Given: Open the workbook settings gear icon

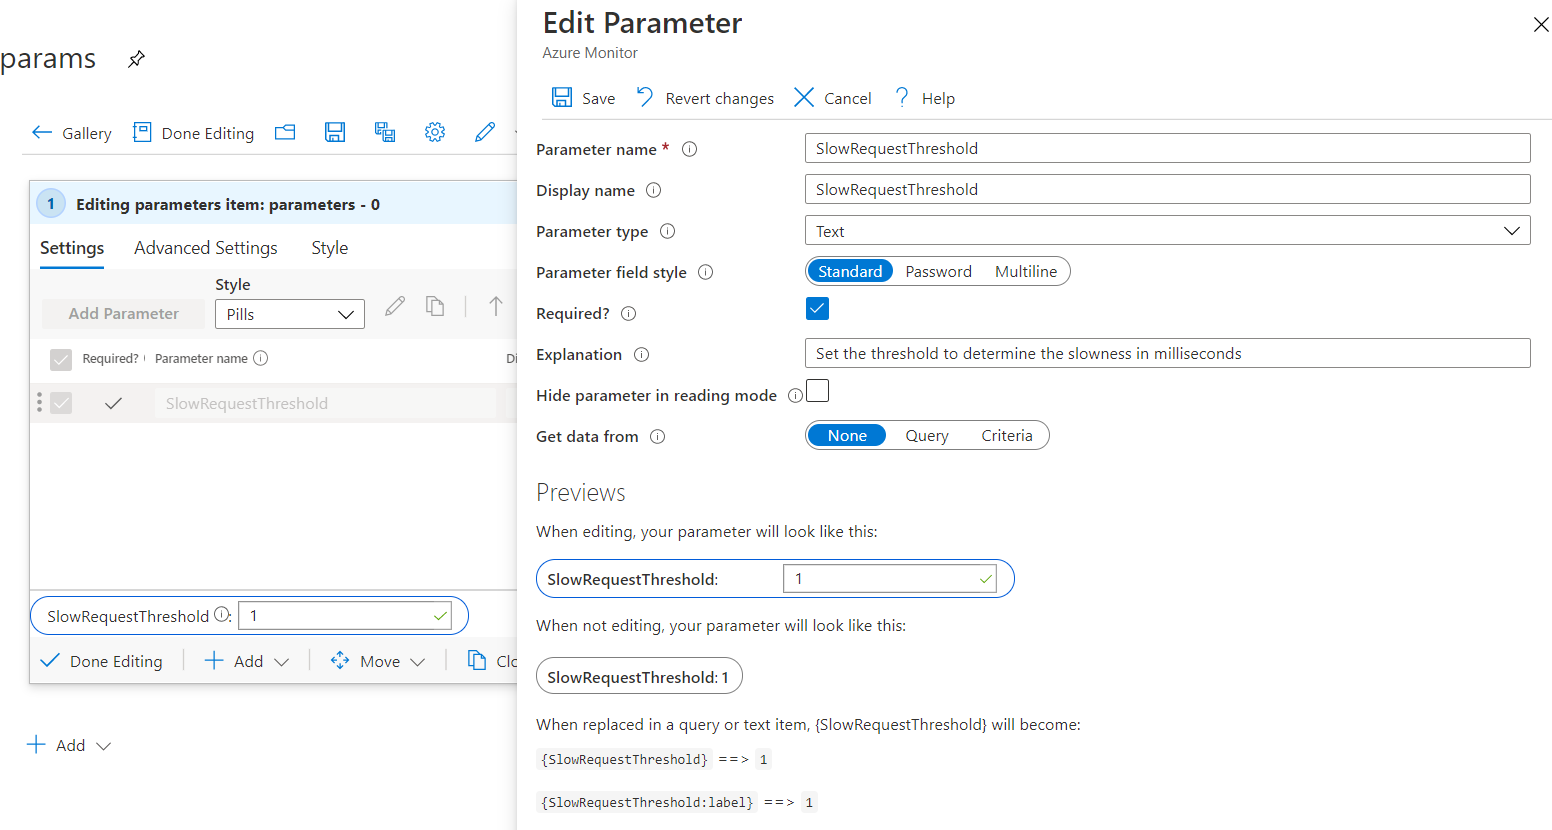Looking at the screenshot, I should point(435,132).
